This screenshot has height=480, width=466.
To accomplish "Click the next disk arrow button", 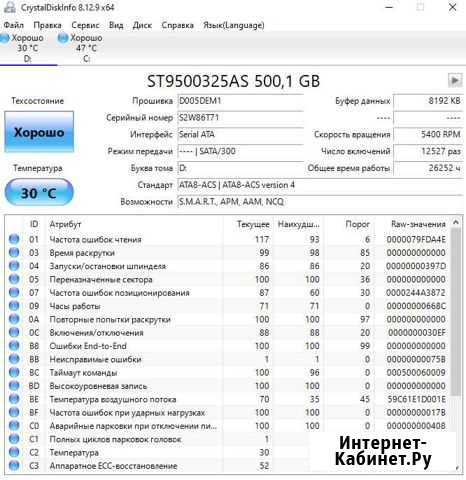I will [x=455, y=80].
